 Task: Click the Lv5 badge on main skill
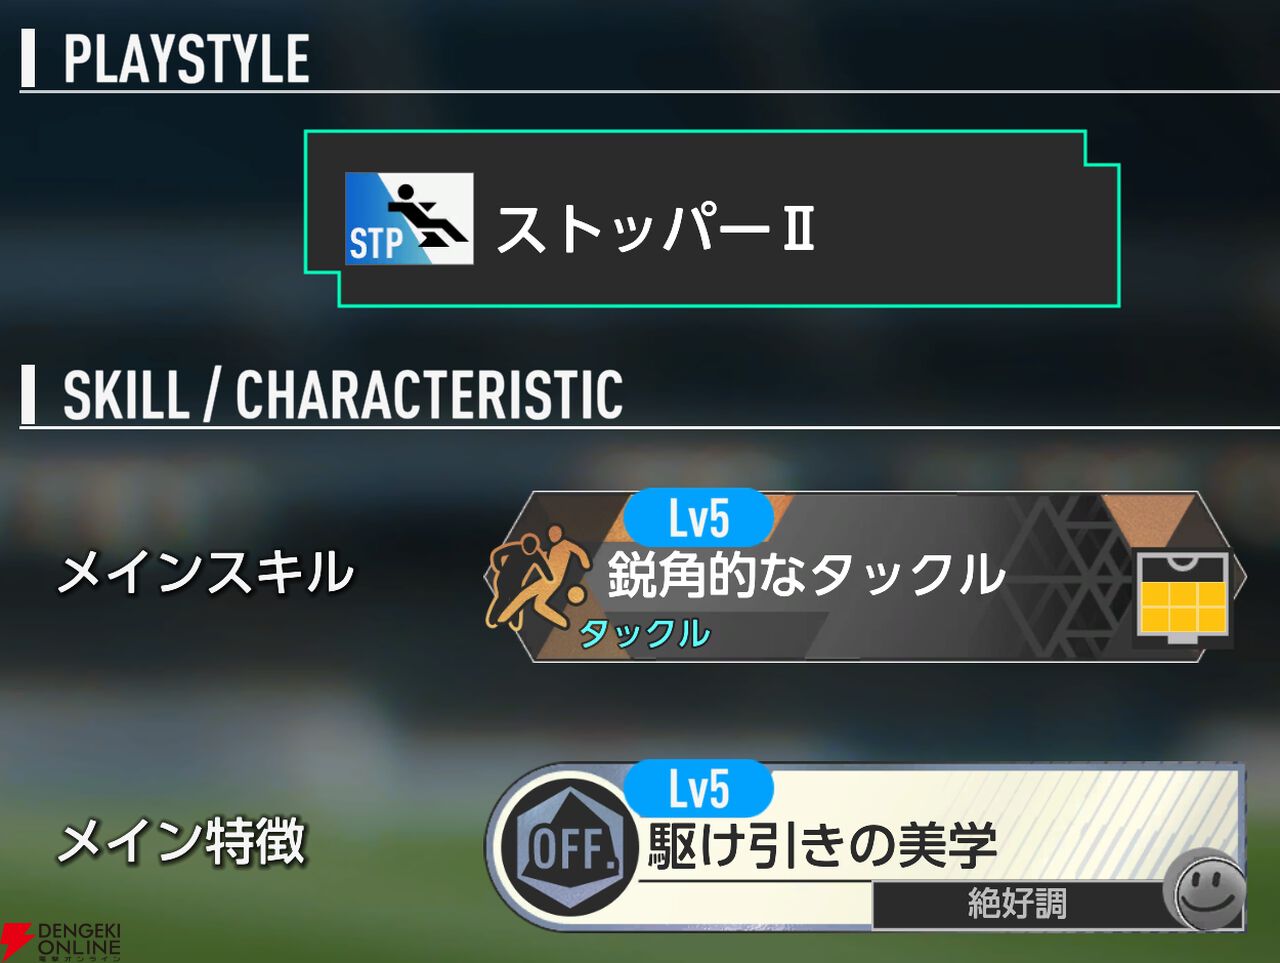(x=698, y=518)
